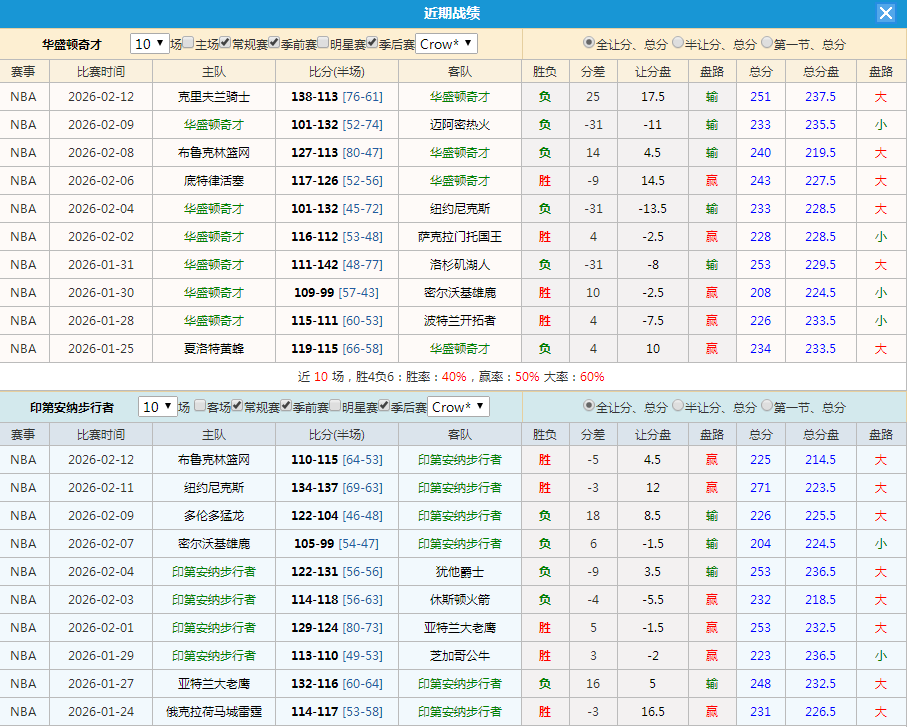The image size is (907, 727).
Task: Open the 布鲁克林篮网 link in Pacers table
Action: [214, 459]
